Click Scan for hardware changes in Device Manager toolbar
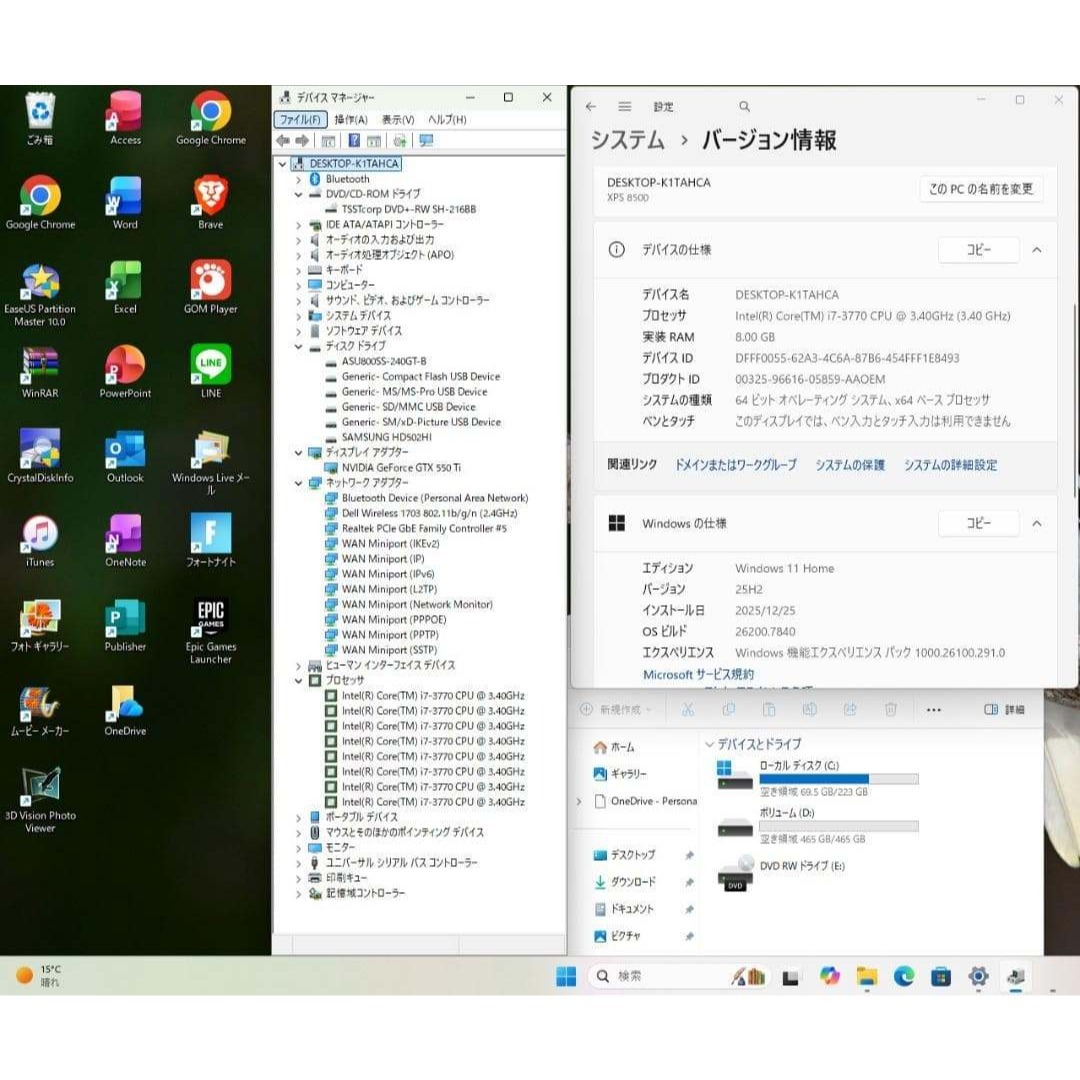 pos(398,140)
